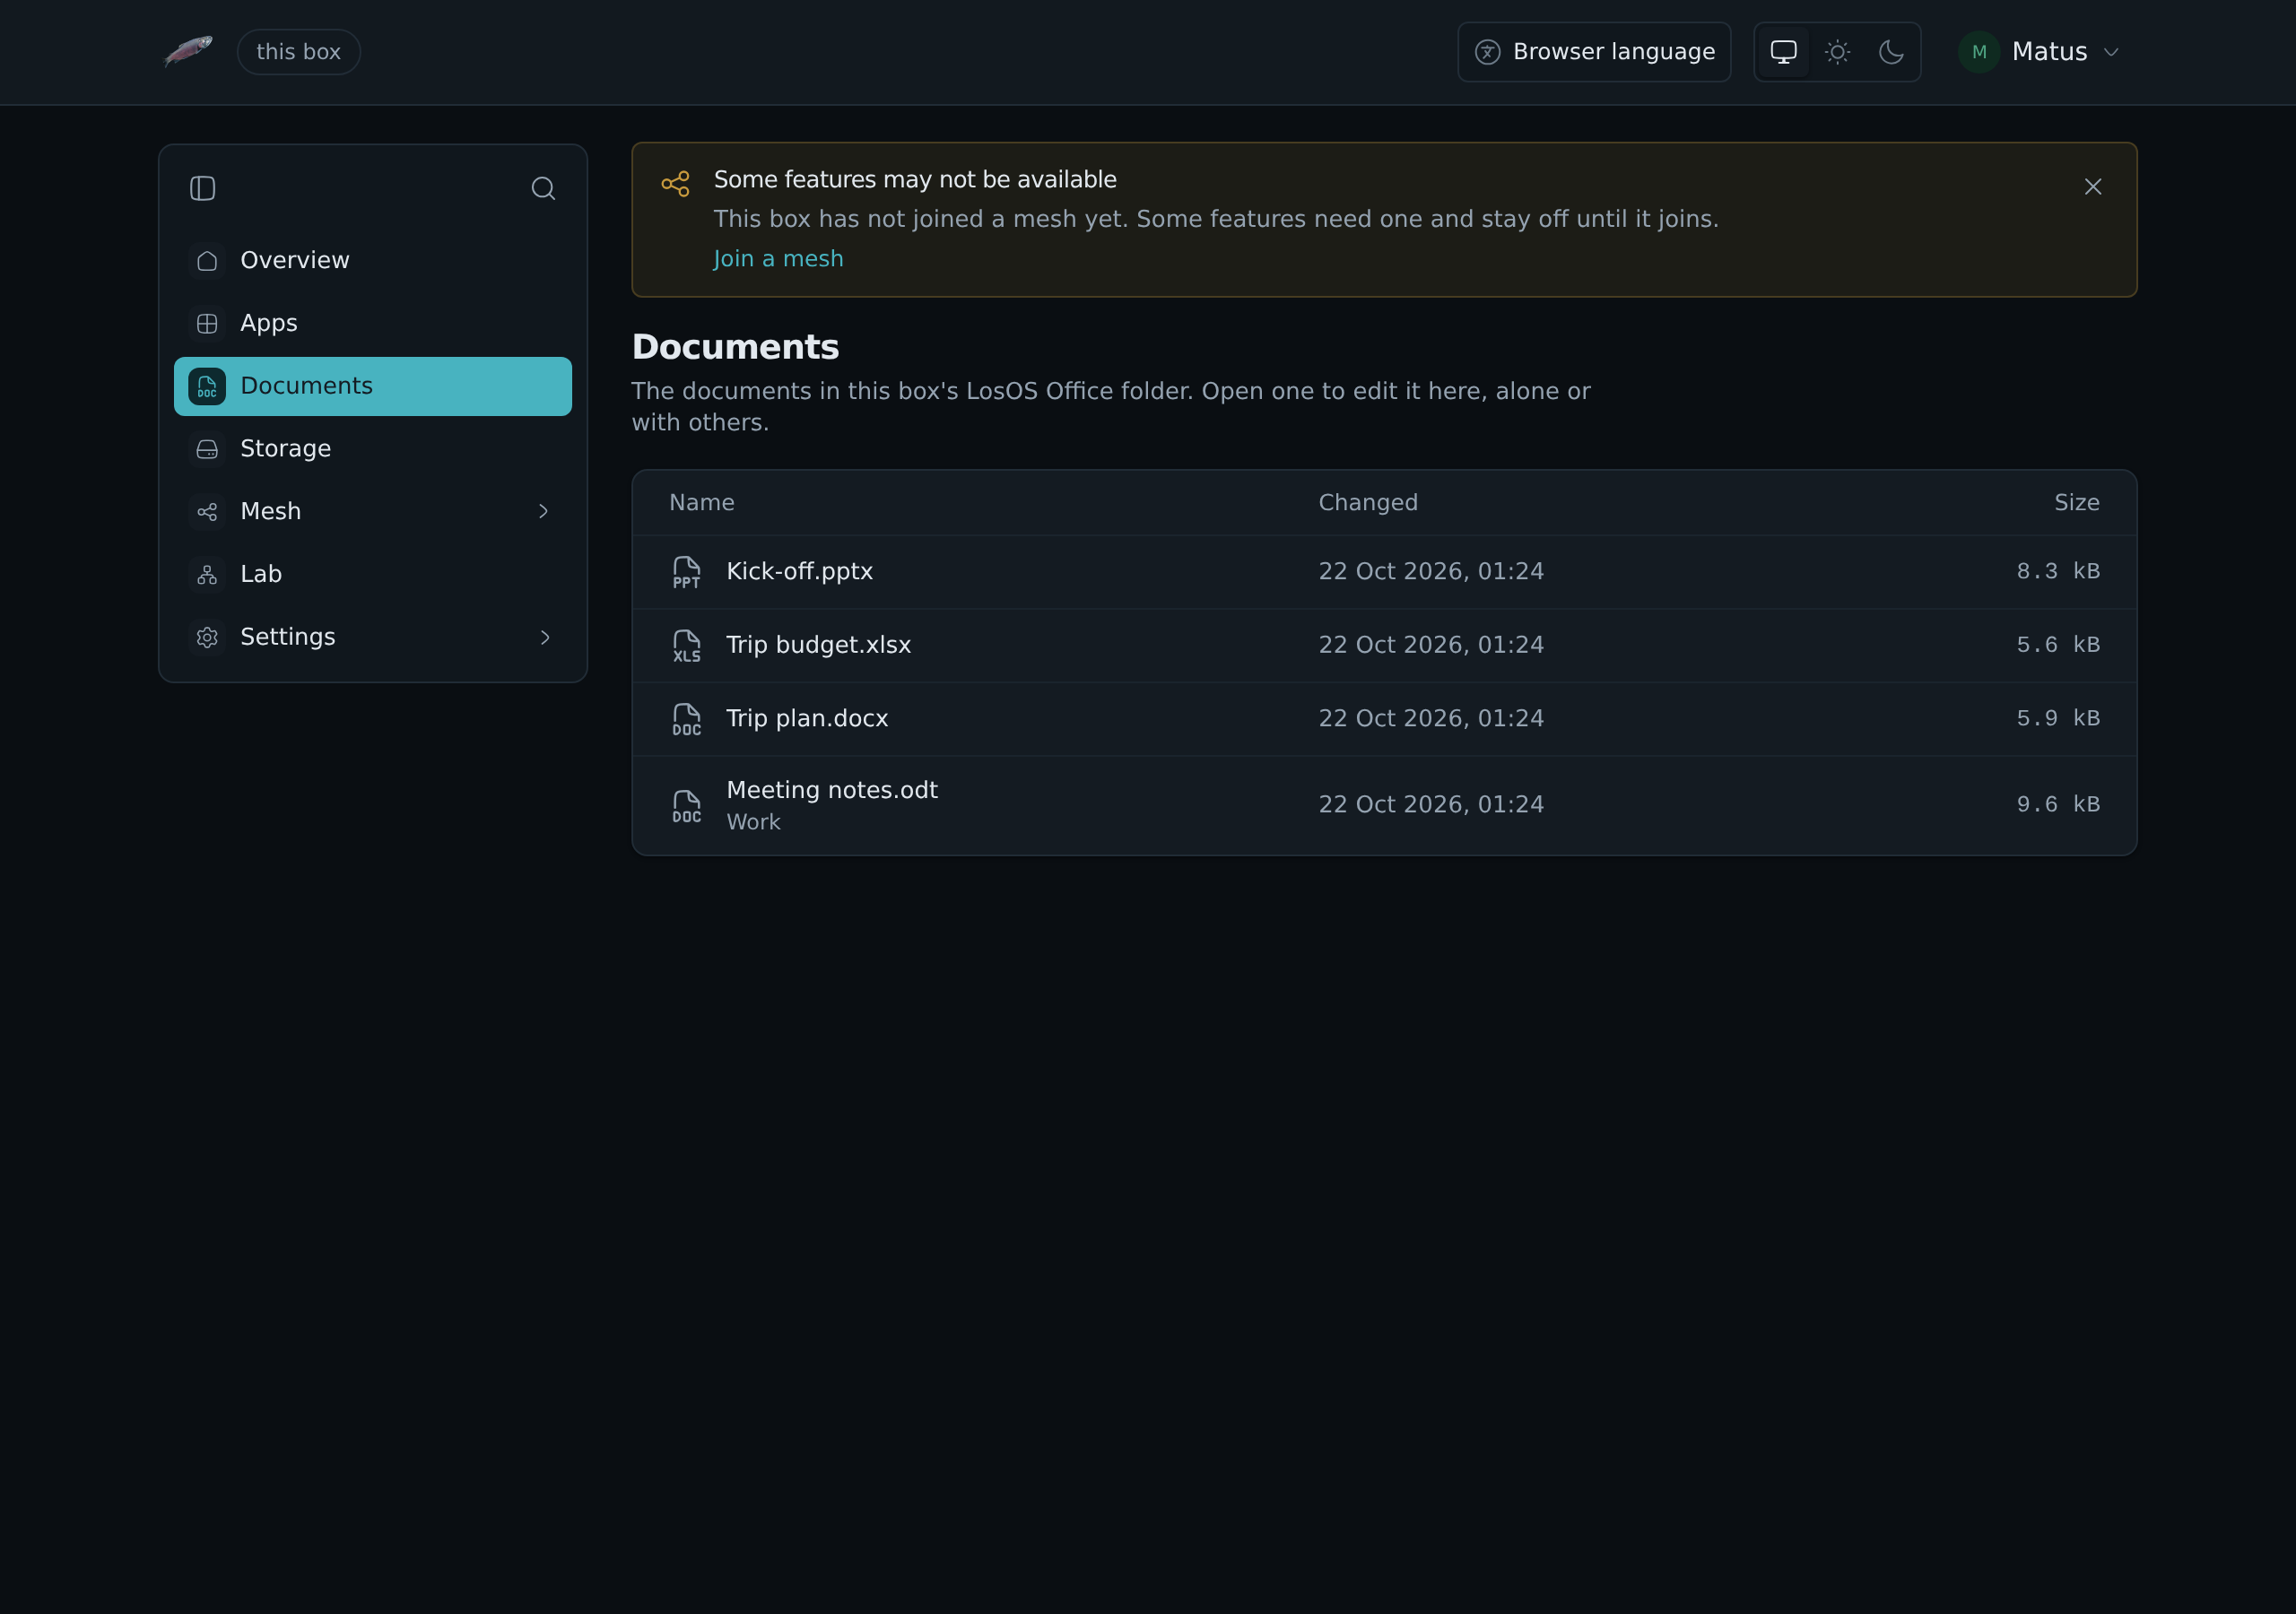
Task: Open Lab section in sidebar
Action: [x=373, y=575]
